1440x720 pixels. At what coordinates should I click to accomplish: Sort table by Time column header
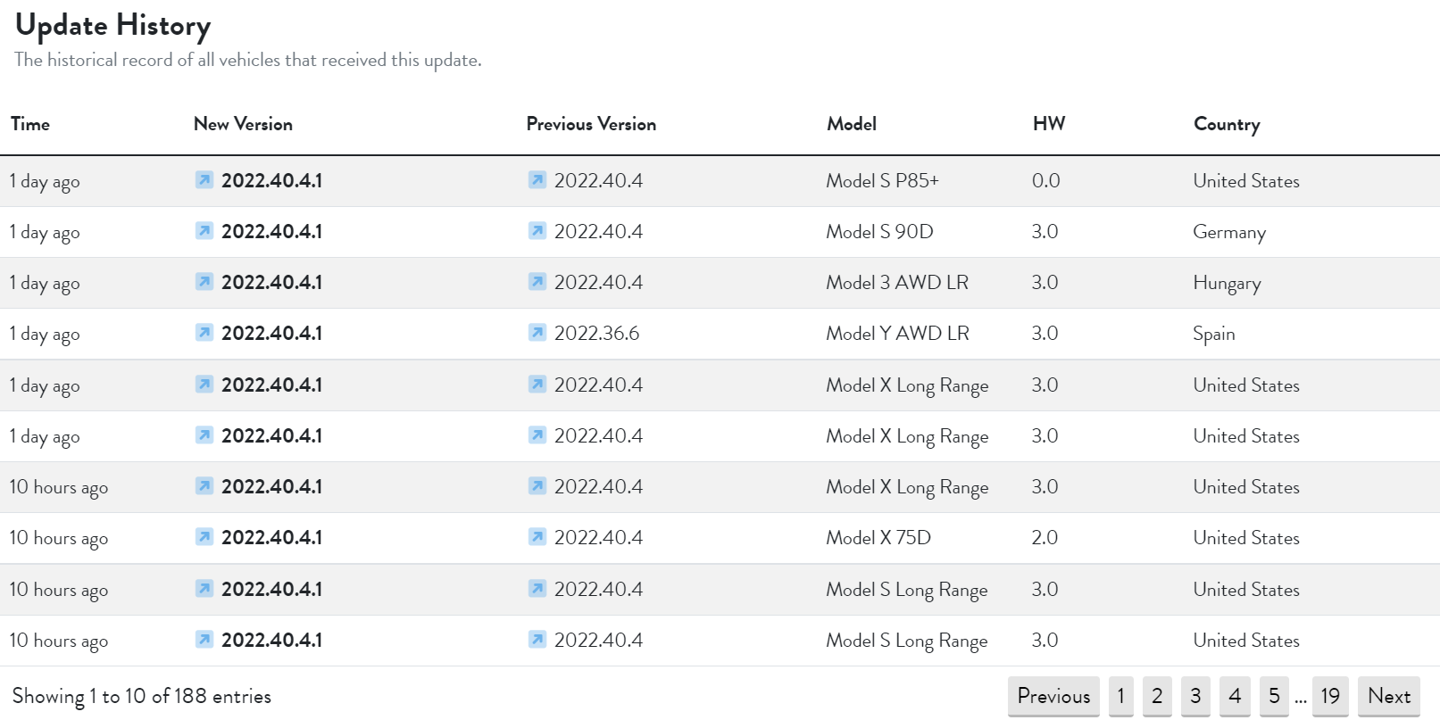30,124
